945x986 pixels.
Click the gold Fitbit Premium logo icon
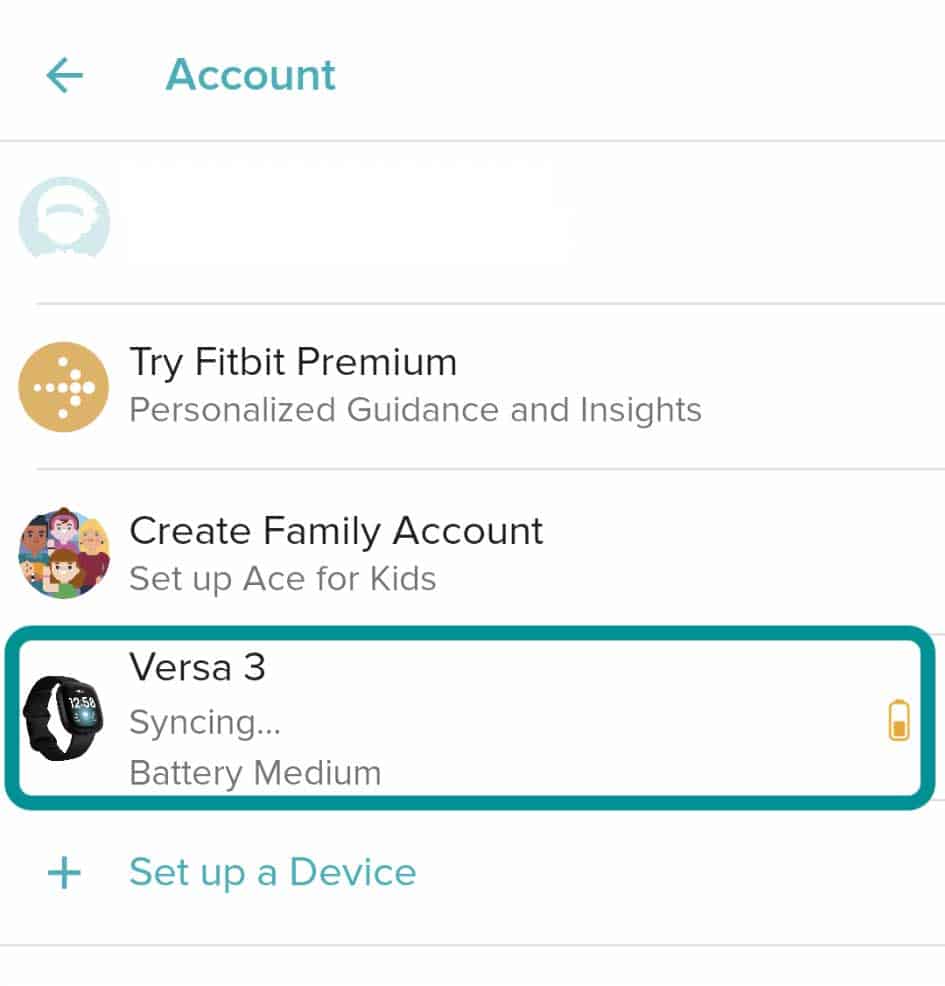click(63, 386)
